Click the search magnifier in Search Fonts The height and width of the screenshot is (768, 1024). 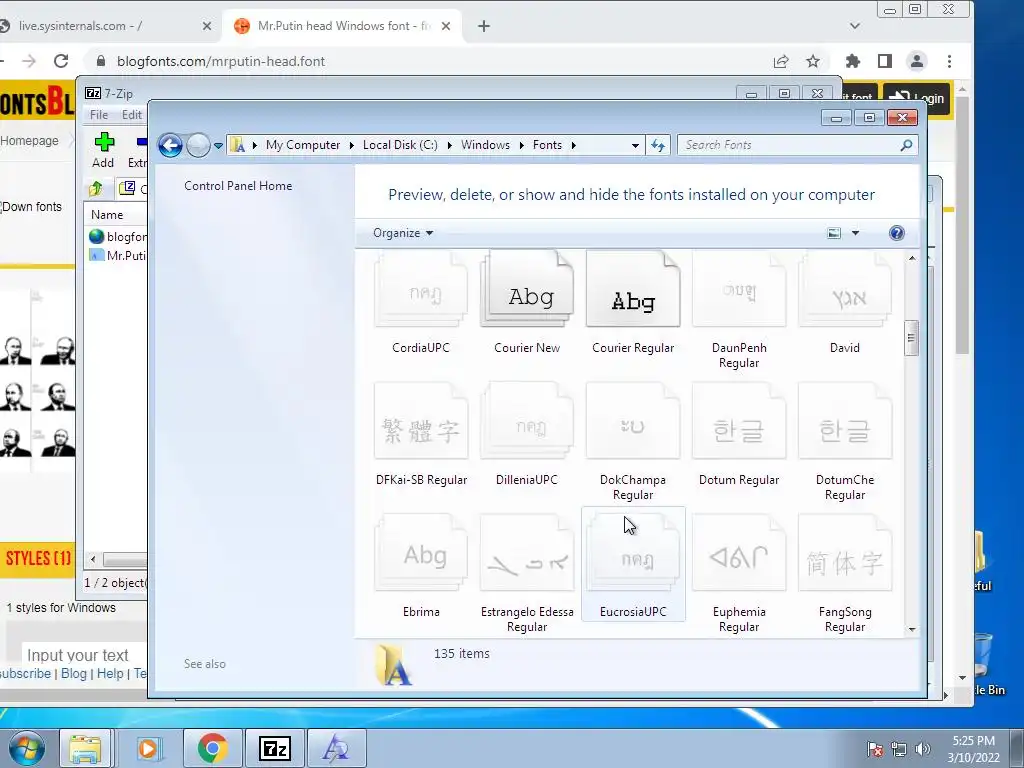906,145
